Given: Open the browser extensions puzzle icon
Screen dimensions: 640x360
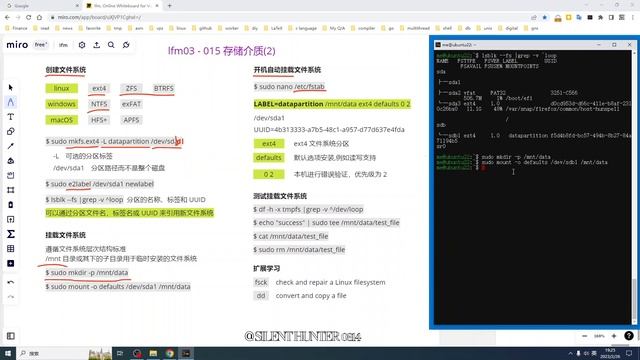Looking at the screenshot, I should [600, 18].
